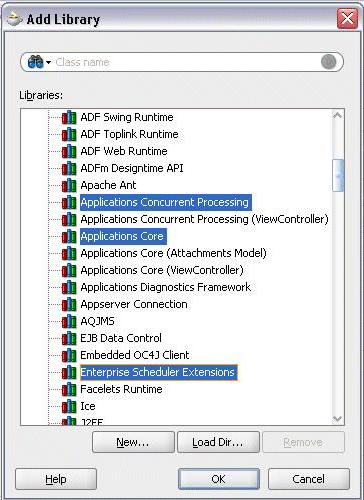Select ADF Toplink Runtime library
Viewport: 364px width, 500px height.
tap(129, 134)
